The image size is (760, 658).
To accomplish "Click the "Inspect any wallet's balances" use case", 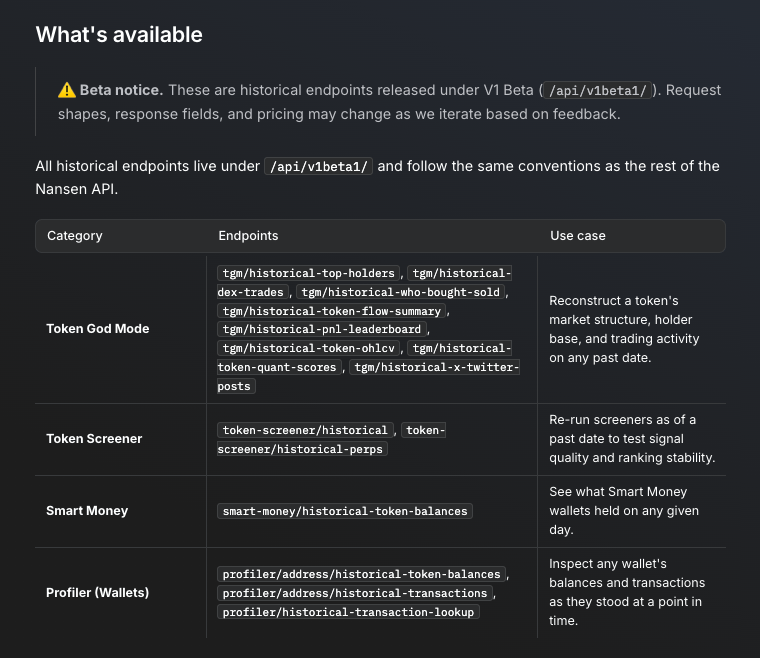I will tap(627, 592).
